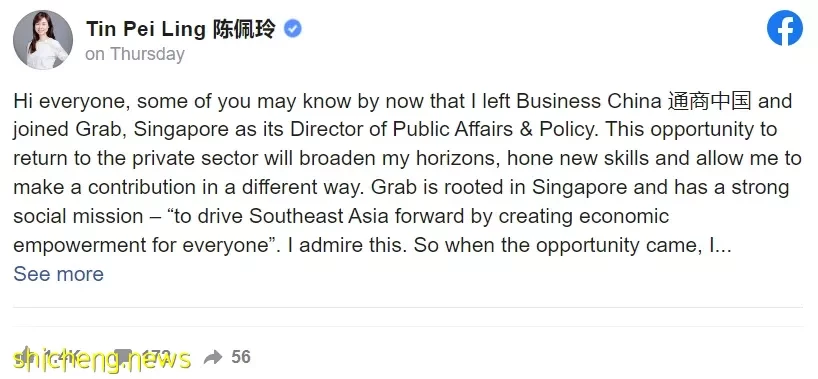
Task: Open Tin Pei Ling's profile photo
Action: point(43,40)
